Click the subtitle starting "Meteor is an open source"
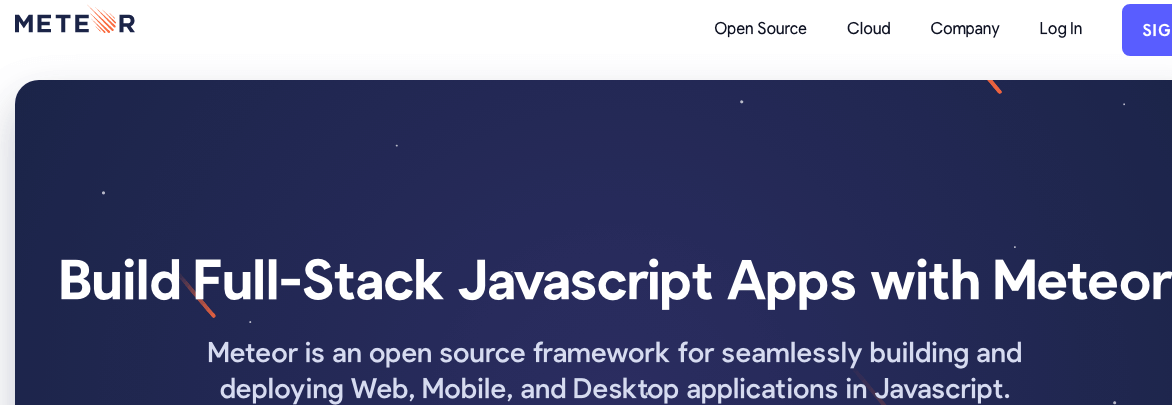 point(614,371)
